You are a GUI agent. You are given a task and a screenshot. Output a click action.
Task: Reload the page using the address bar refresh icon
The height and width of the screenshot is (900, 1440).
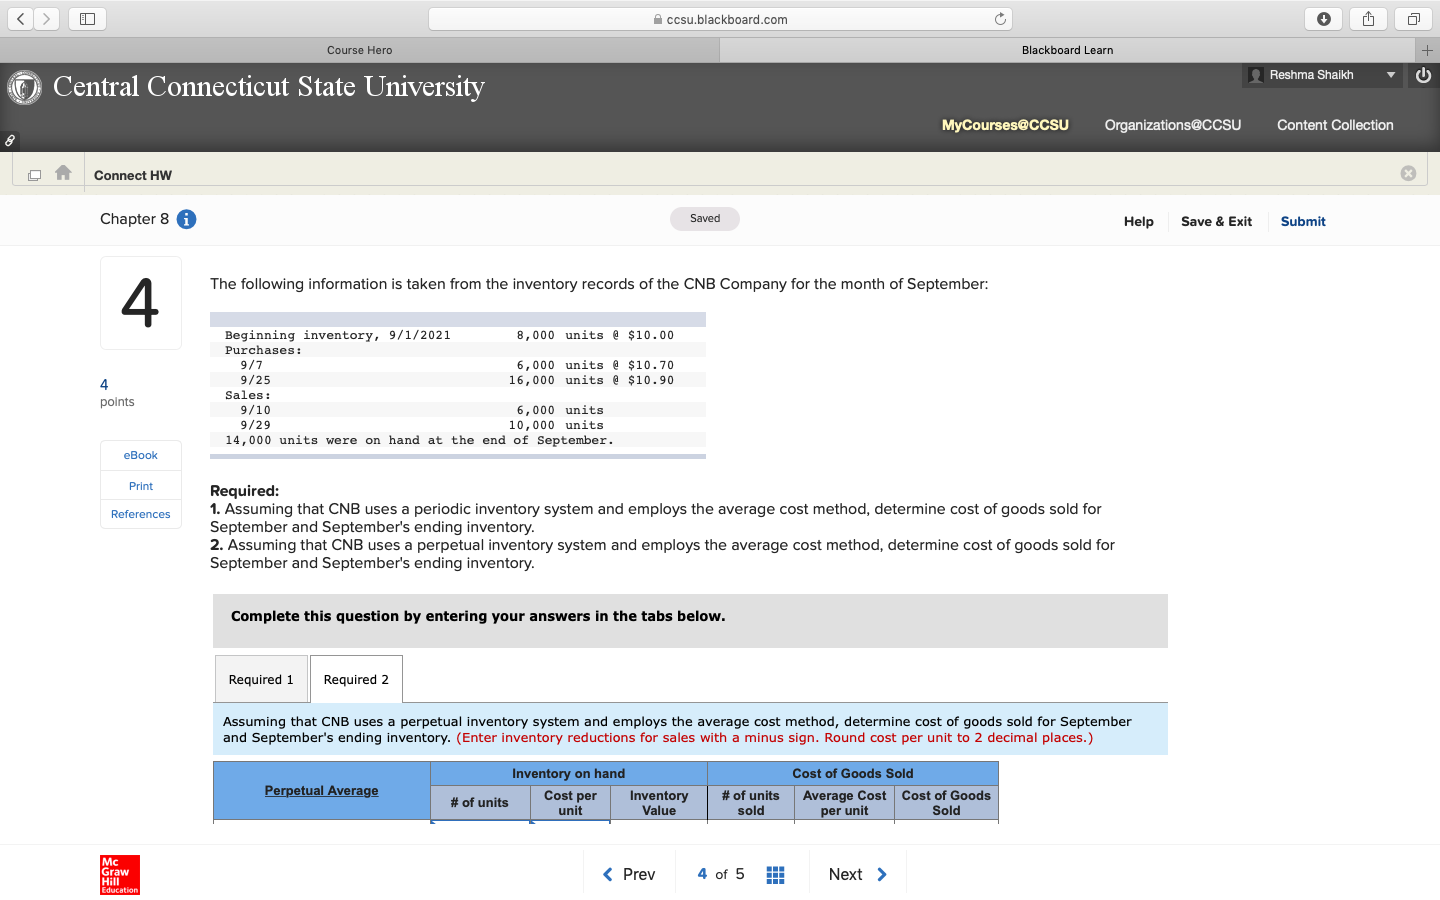tap(1000, 18)
